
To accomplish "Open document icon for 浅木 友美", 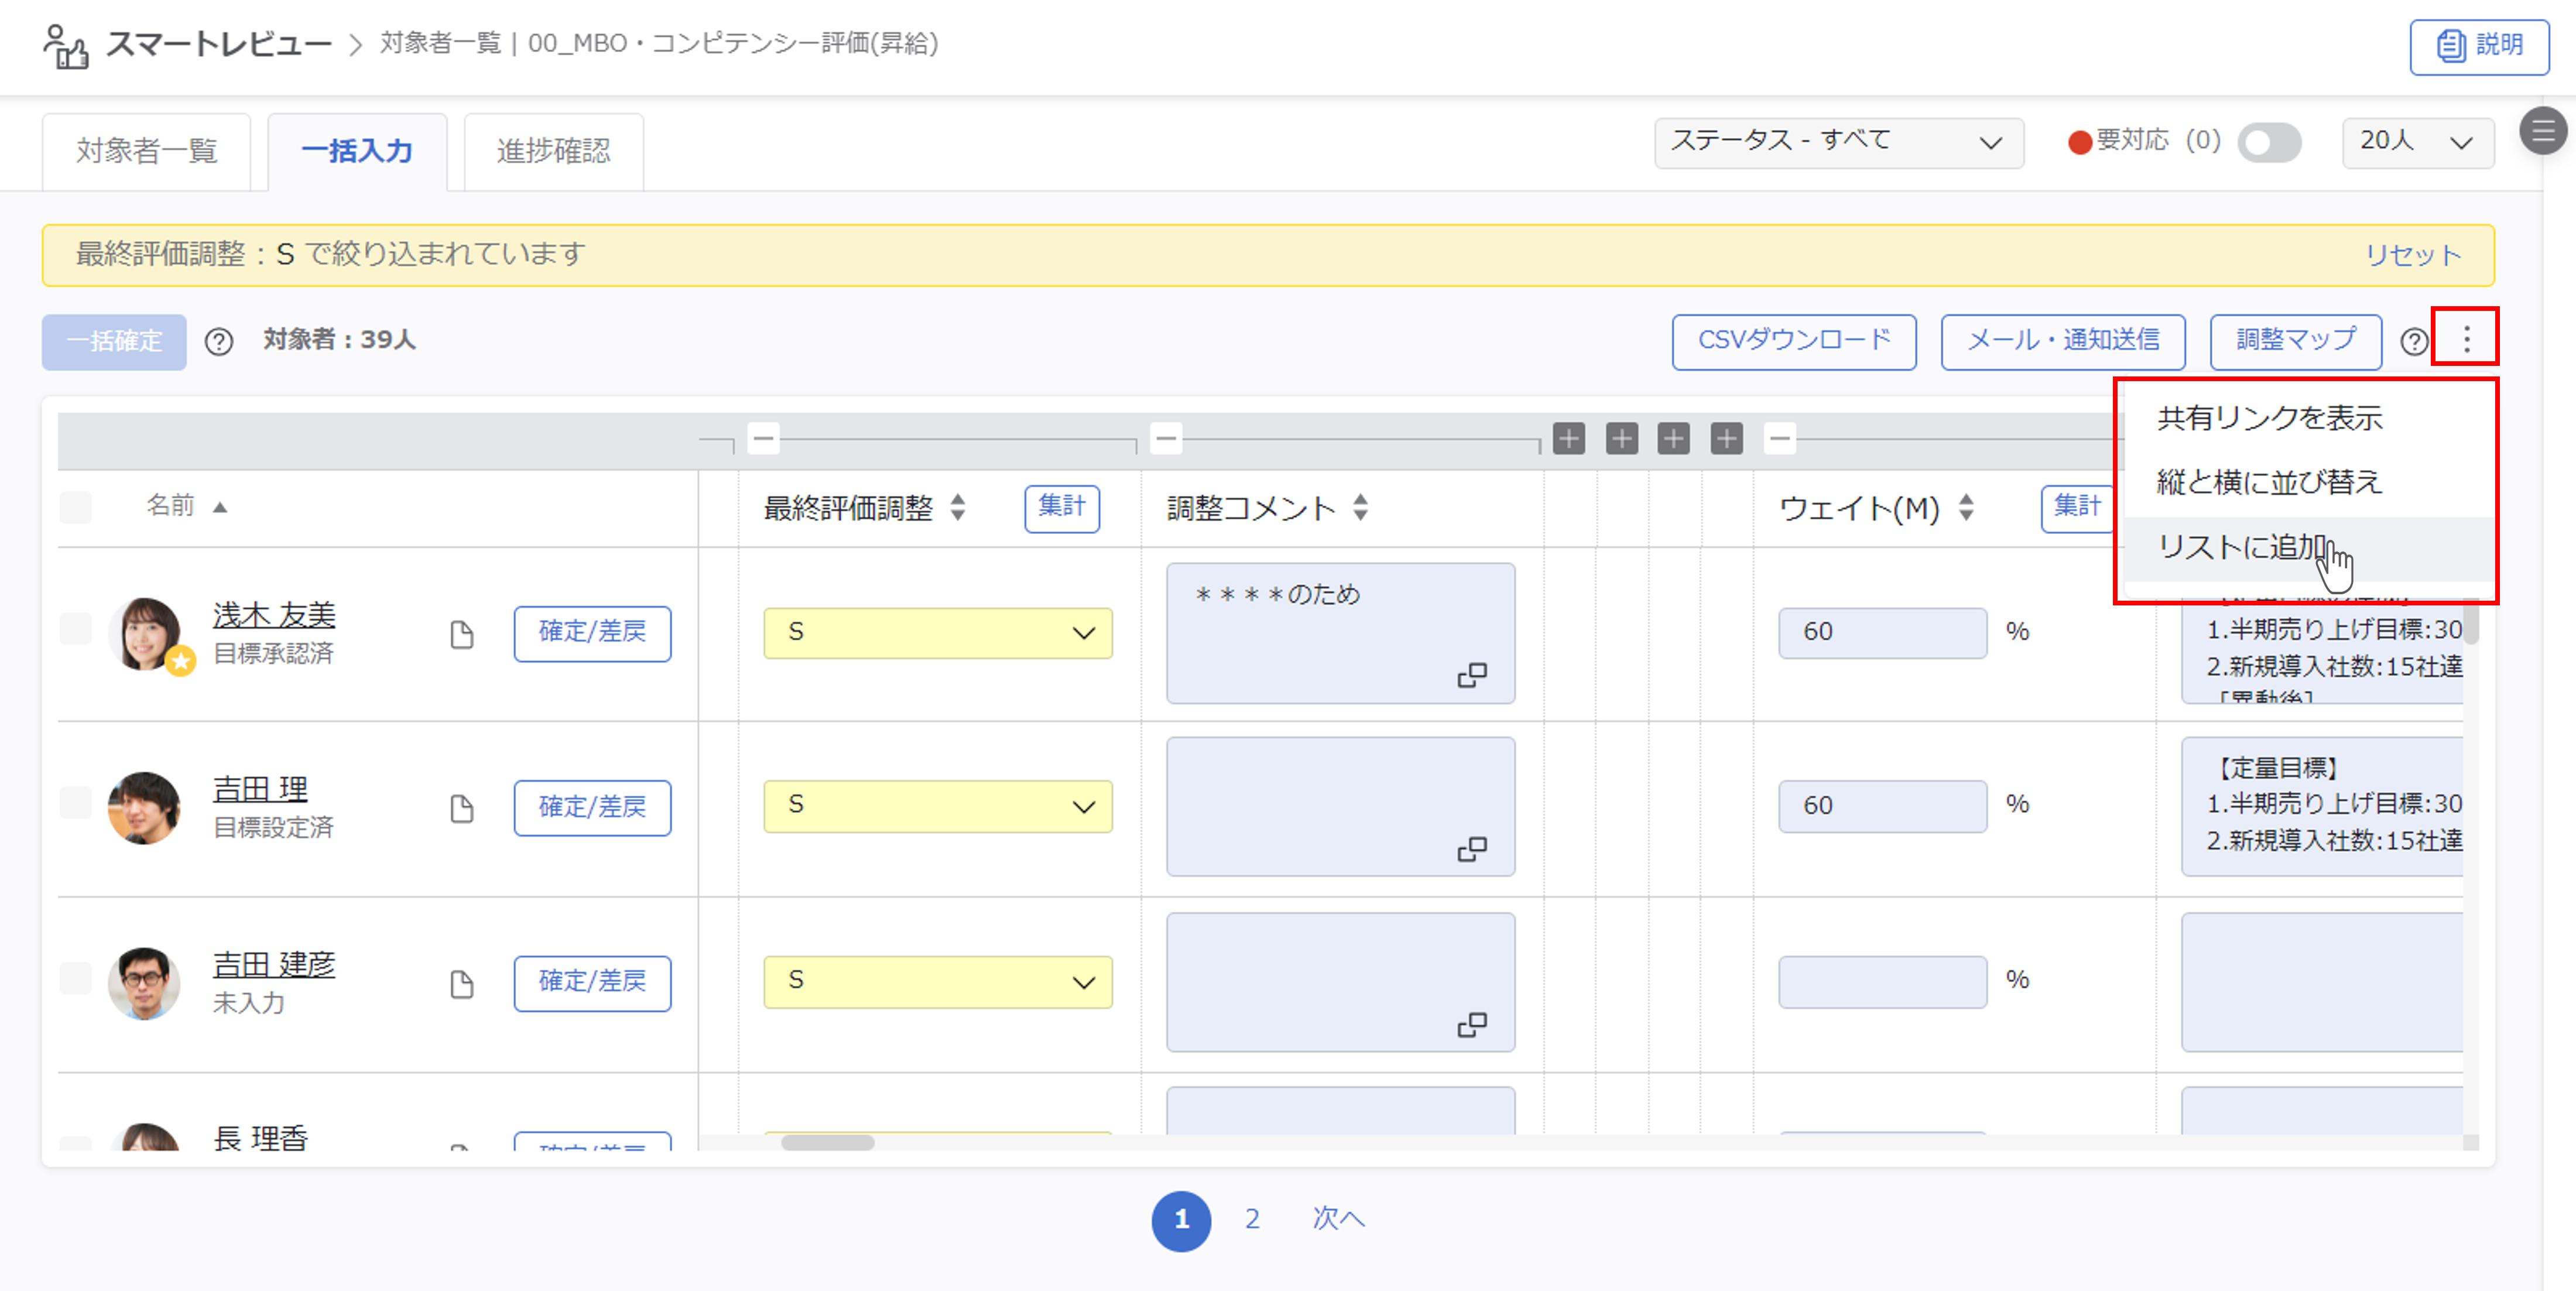I will tap(461, 634).
